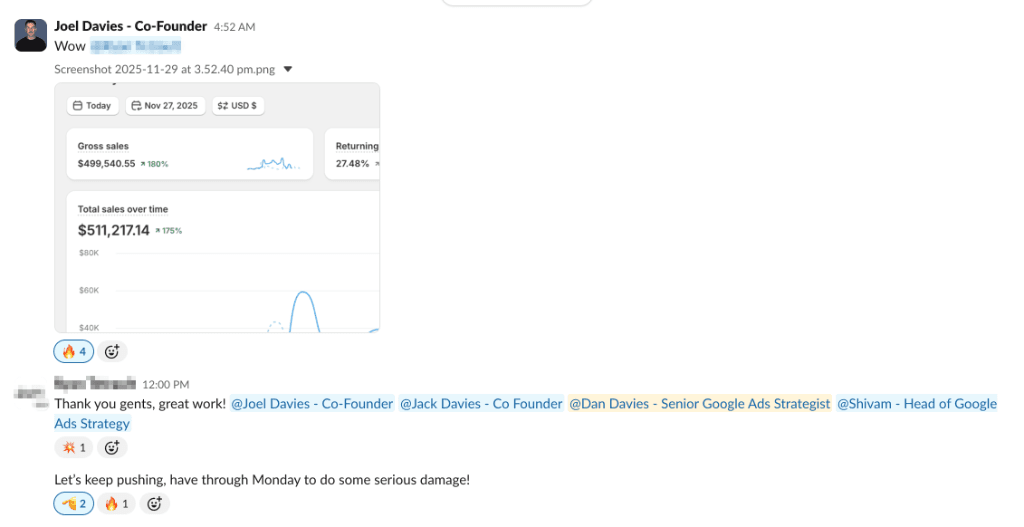This screenshot has width=1024, height=527.
Task: Click the Let's keep pushing message text
Action: [262, 479]
